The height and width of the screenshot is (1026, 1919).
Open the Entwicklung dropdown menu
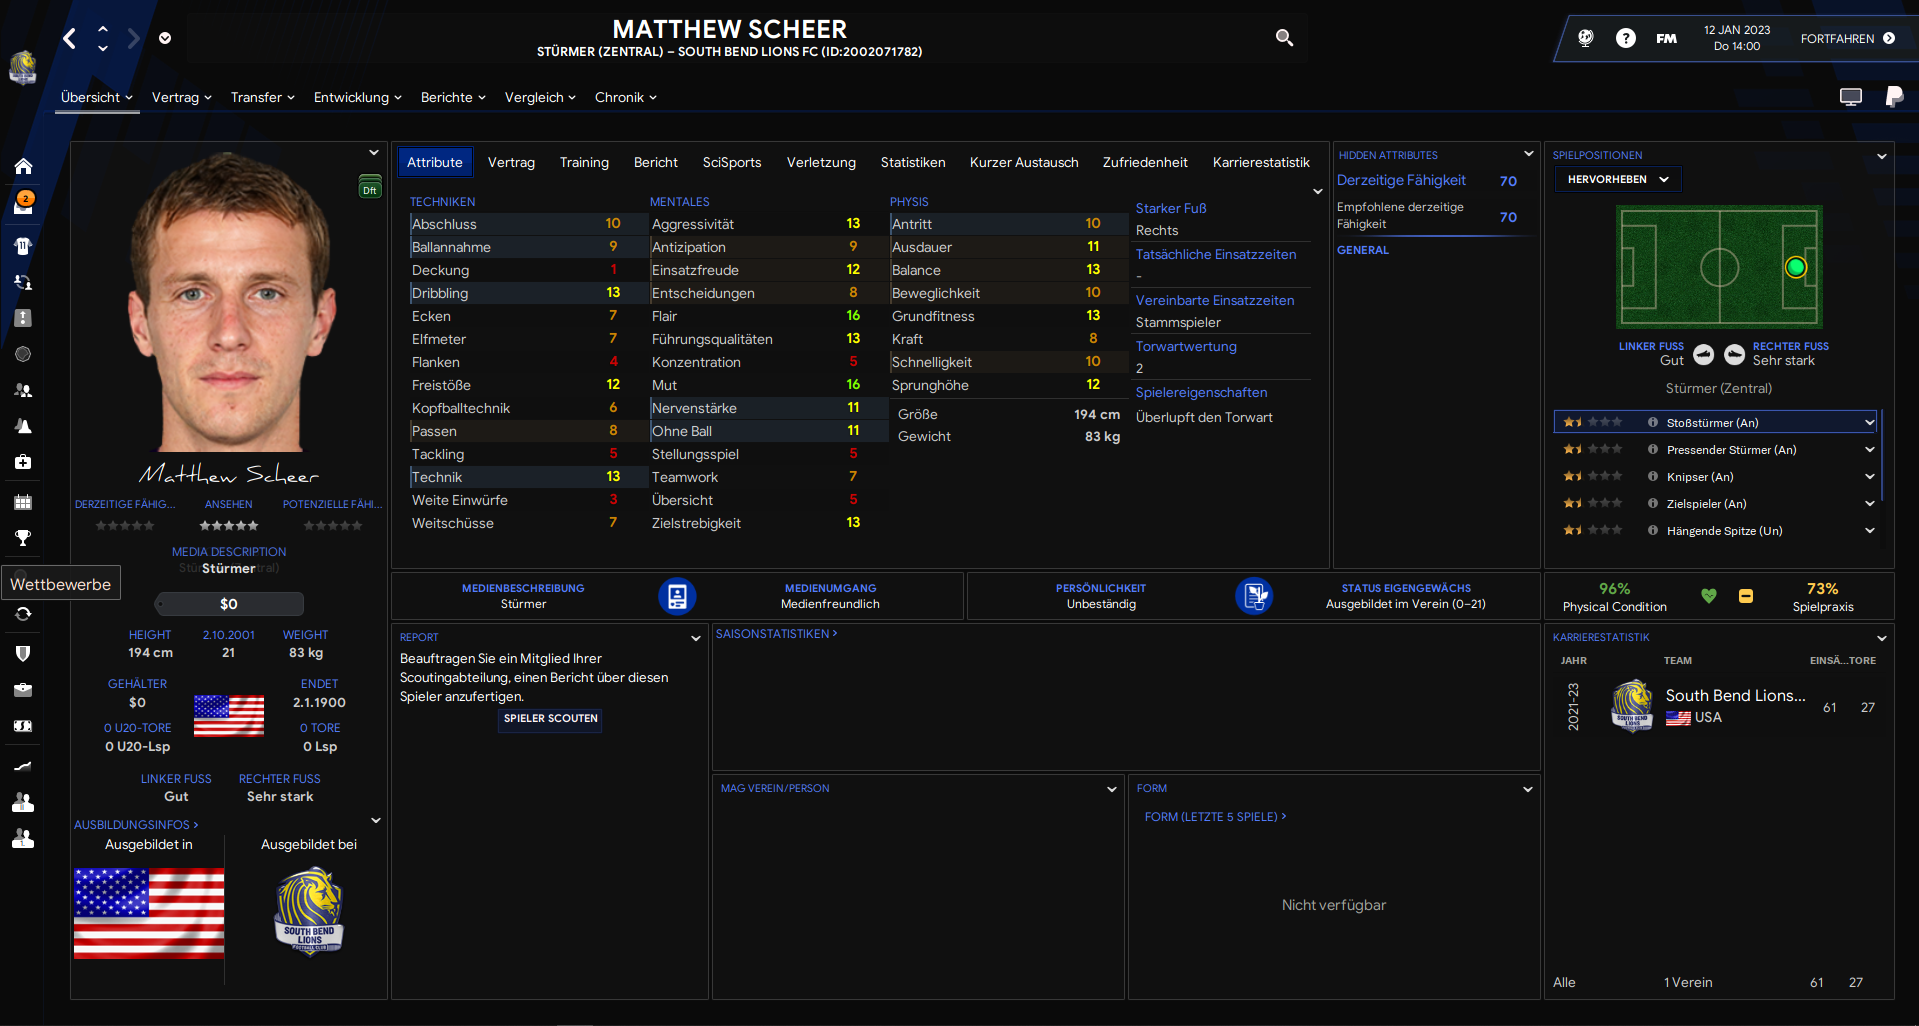pos(358,97)
